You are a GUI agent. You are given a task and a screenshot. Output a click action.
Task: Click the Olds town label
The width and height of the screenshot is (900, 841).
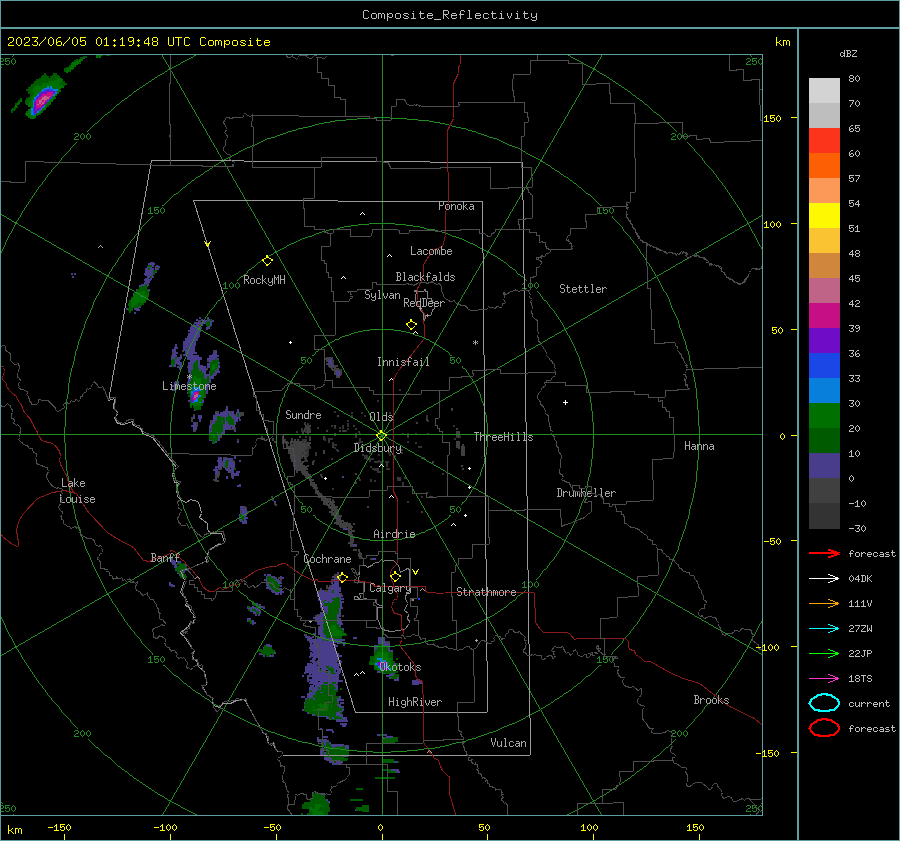(x=381, y=417)
